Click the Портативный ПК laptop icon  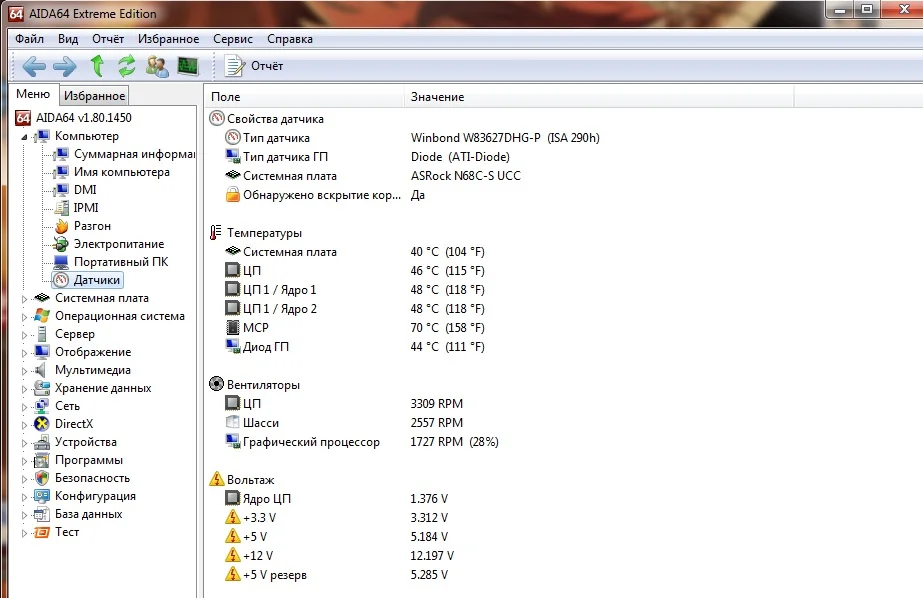coord(61,262)
